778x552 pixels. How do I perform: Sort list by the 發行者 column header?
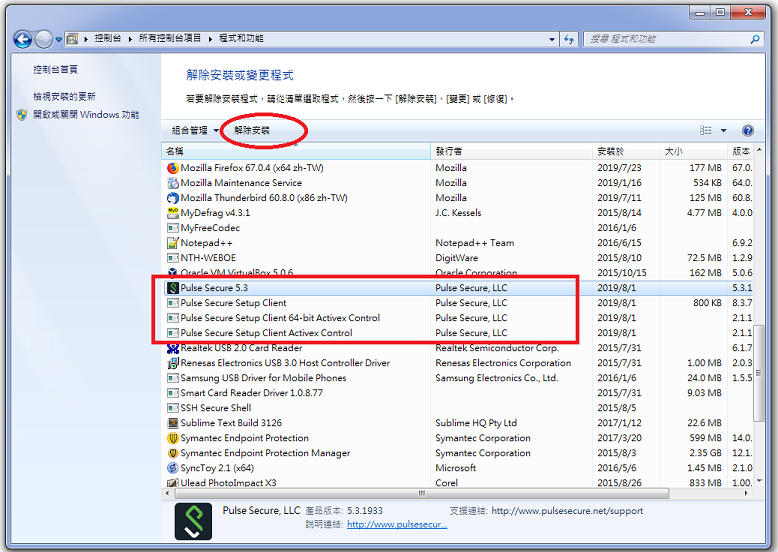click(450, 151)
